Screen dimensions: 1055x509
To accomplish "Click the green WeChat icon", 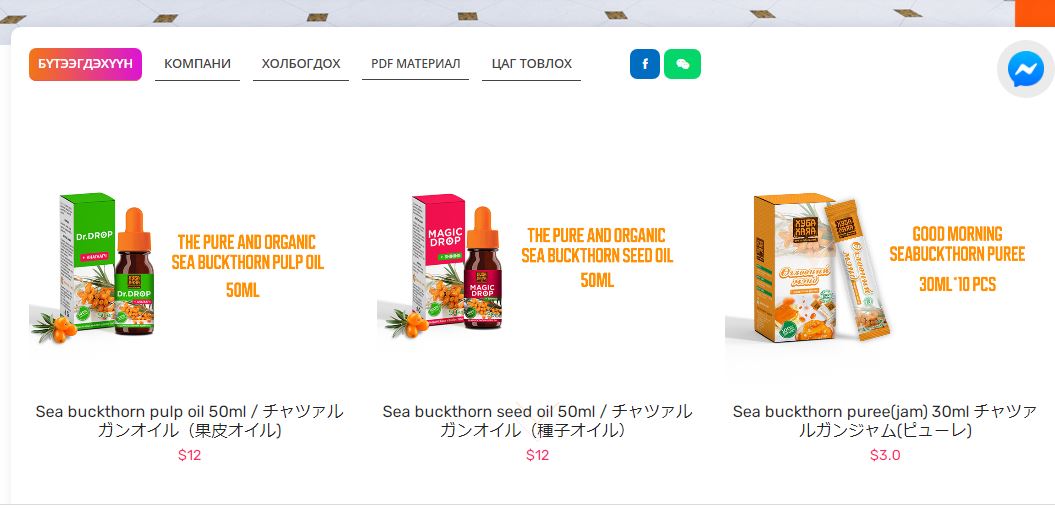I will pyautogui.click(x=682, y=64).
